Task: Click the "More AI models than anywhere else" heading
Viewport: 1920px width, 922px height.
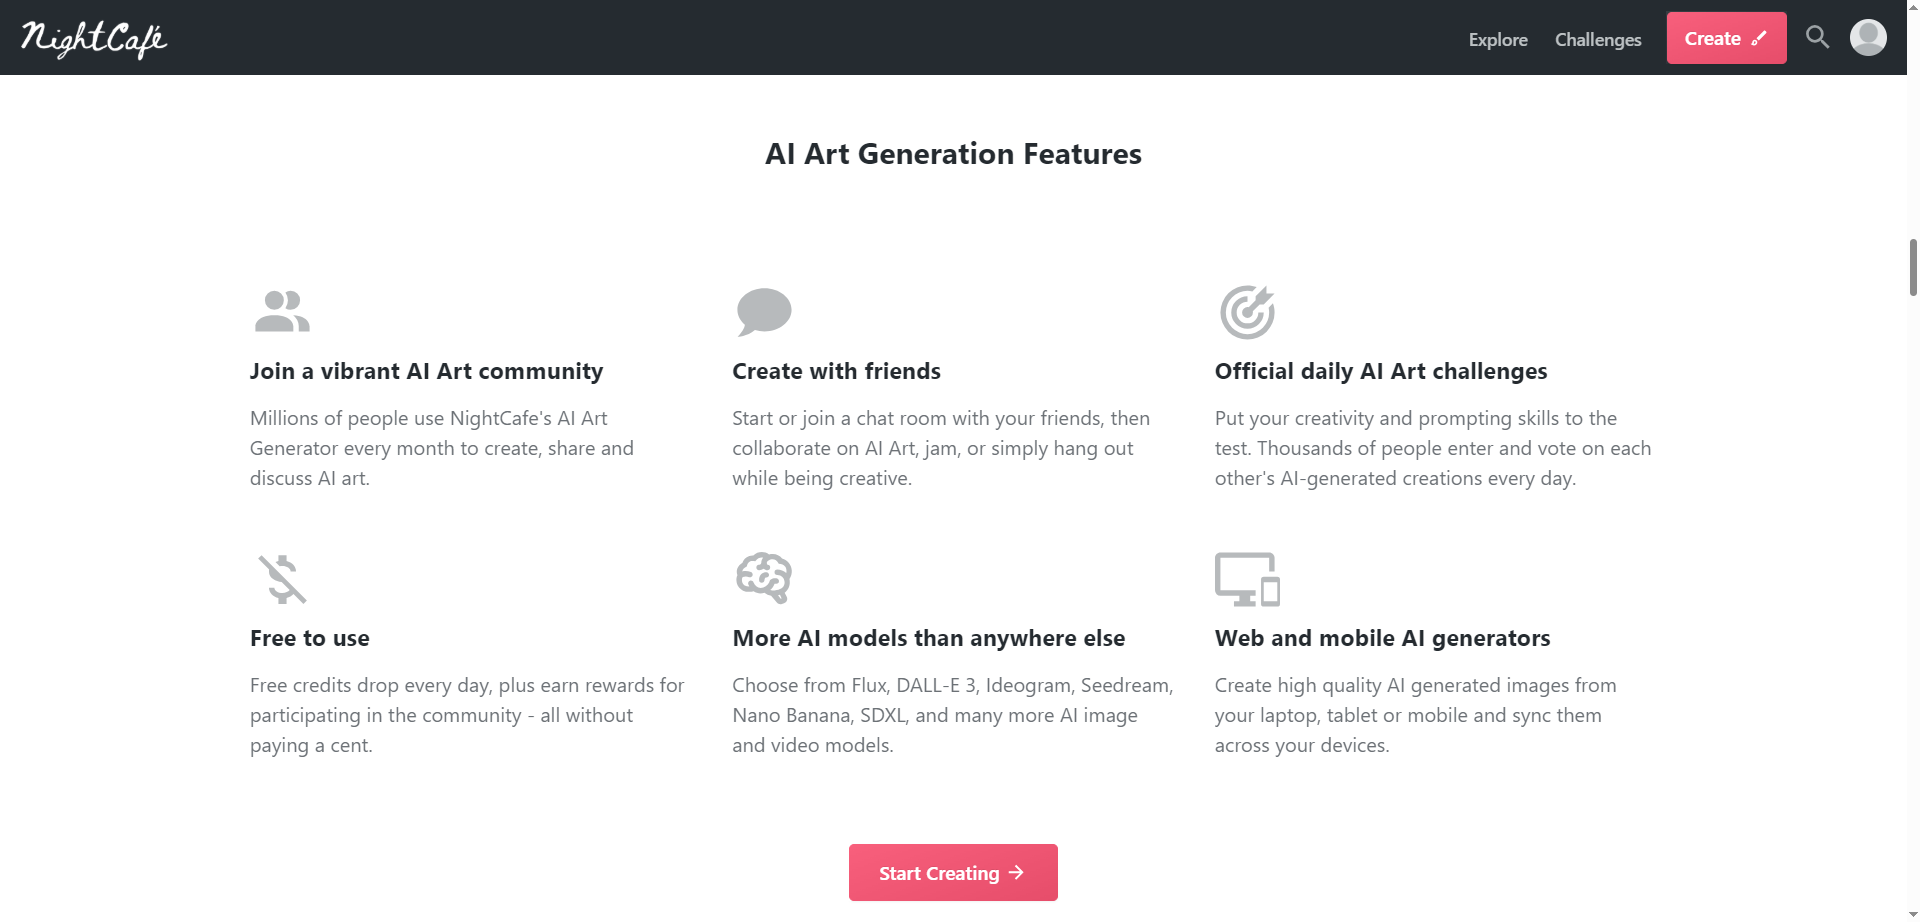Action: pyautogui.click(x=928, y=639)
